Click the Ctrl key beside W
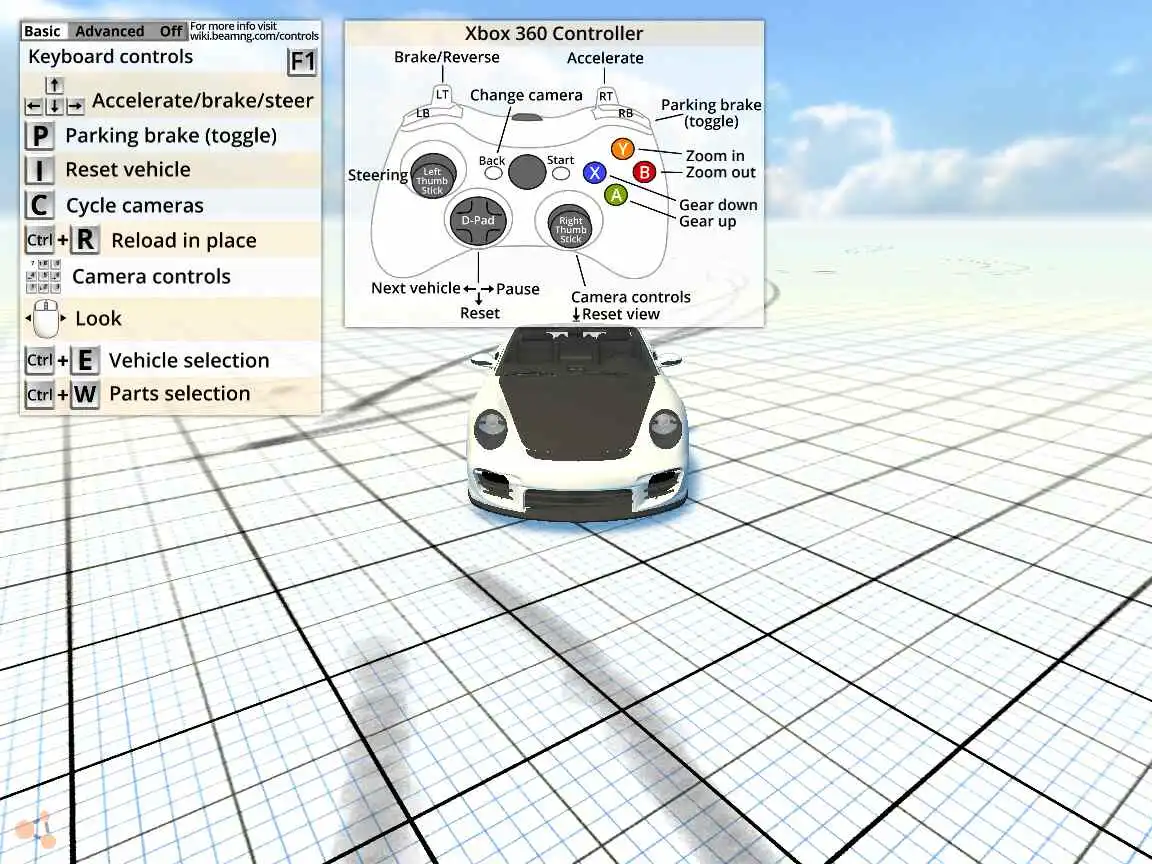The width and height of the screenshot is (1152, 864). click(x=40, y=395)
